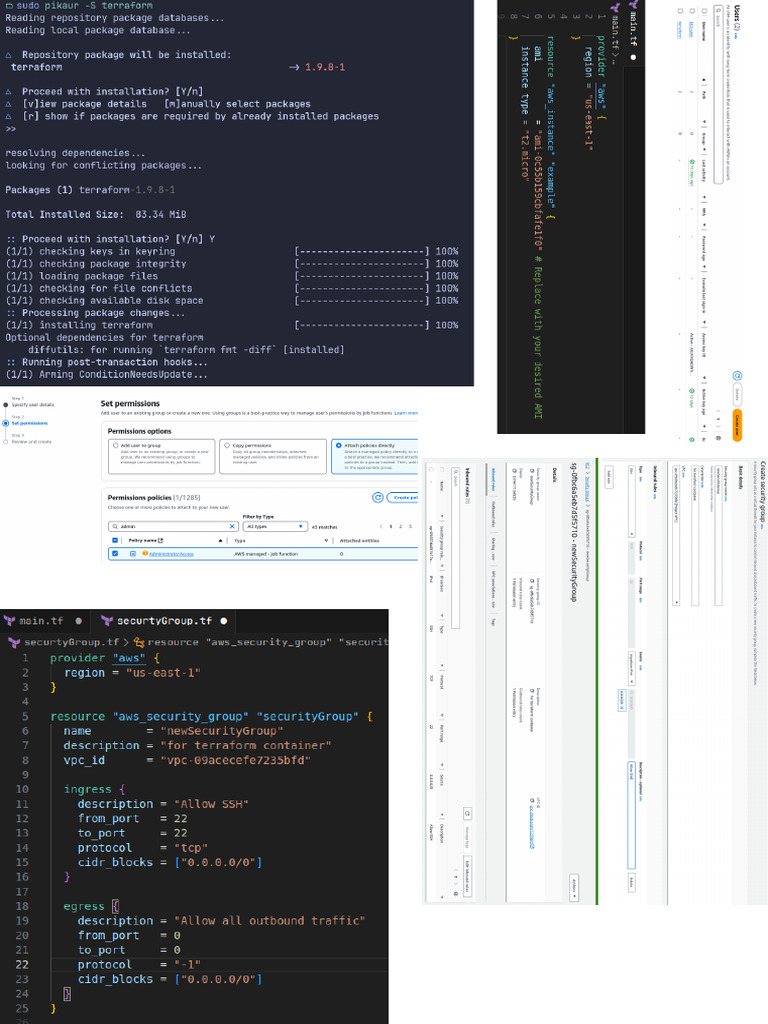Viewport: 768px width, 1024px height.
Task: Click unsaved dot on securtyGroup.tf tab
Action: tap(224, 621)
